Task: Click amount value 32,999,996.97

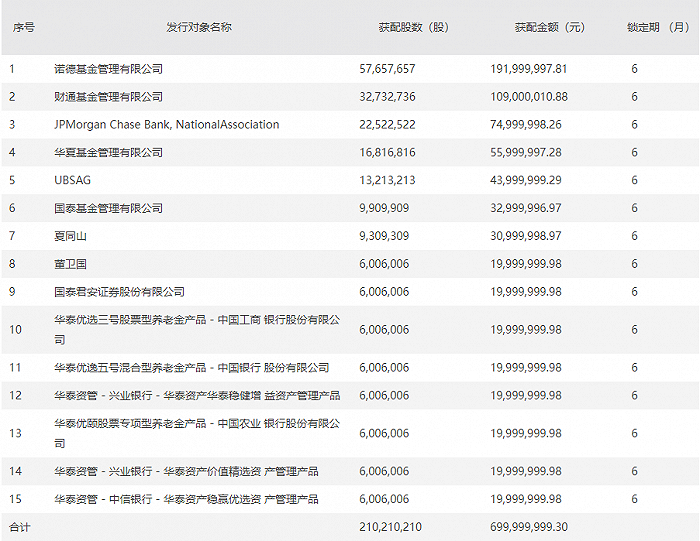Action: tap(526, 208)
